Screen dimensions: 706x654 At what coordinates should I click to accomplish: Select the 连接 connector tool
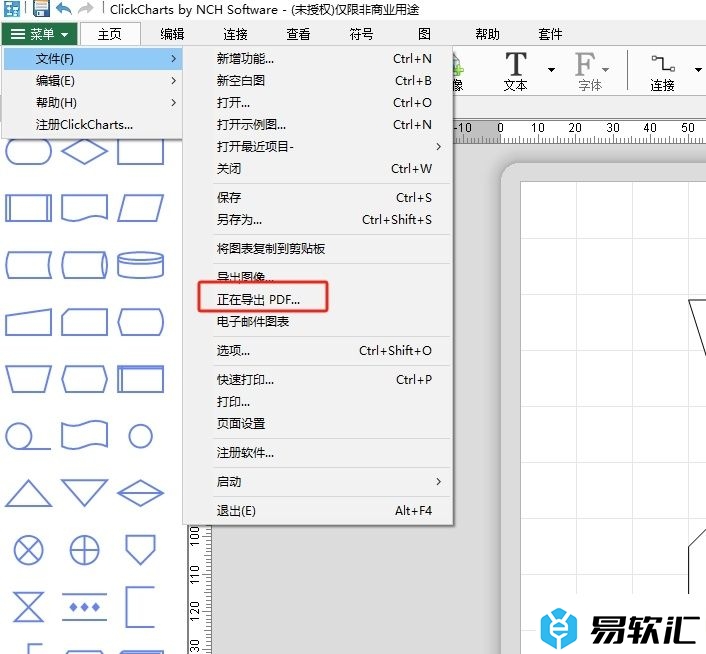(662, 72)
